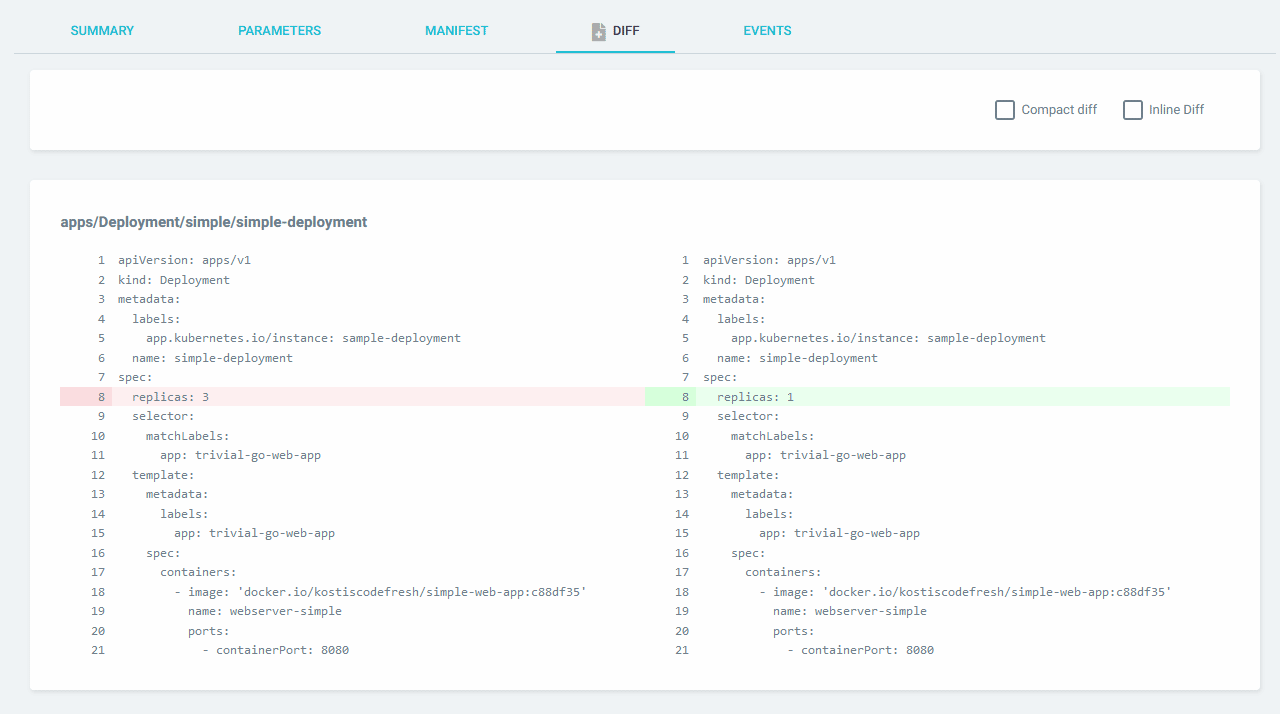The height and width of the screenshot is (714, 1280).
Task: Click 'containers:' in the left pane
Action: [x=198, y=572]
